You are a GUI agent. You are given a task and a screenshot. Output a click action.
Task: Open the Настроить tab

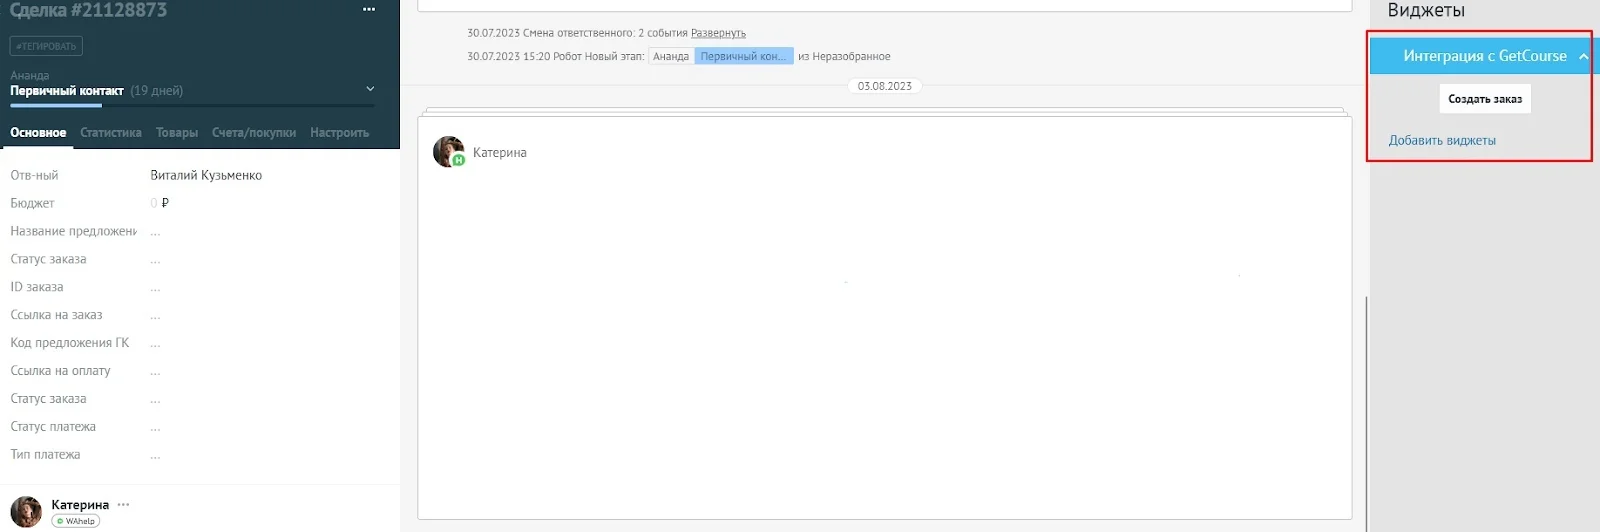339,132
